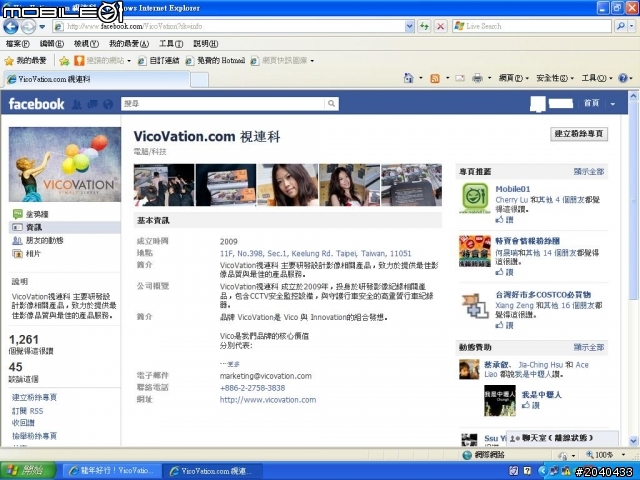640x480 pixels.
Task: Open the 免費的 Hotmail favorites link
Action: pos(215,61)
